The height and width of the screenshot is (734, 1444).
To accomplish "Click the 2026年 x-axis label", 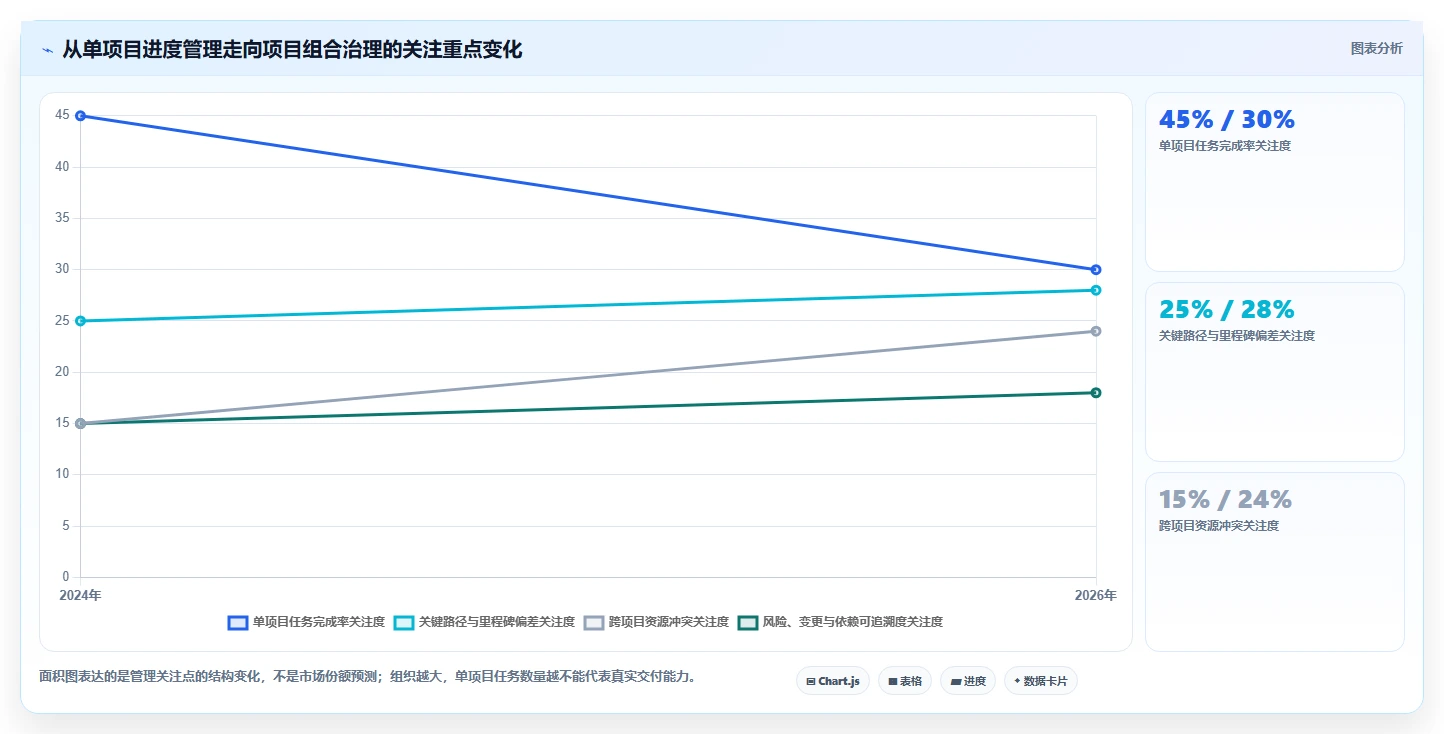I will pos(1096,596).
